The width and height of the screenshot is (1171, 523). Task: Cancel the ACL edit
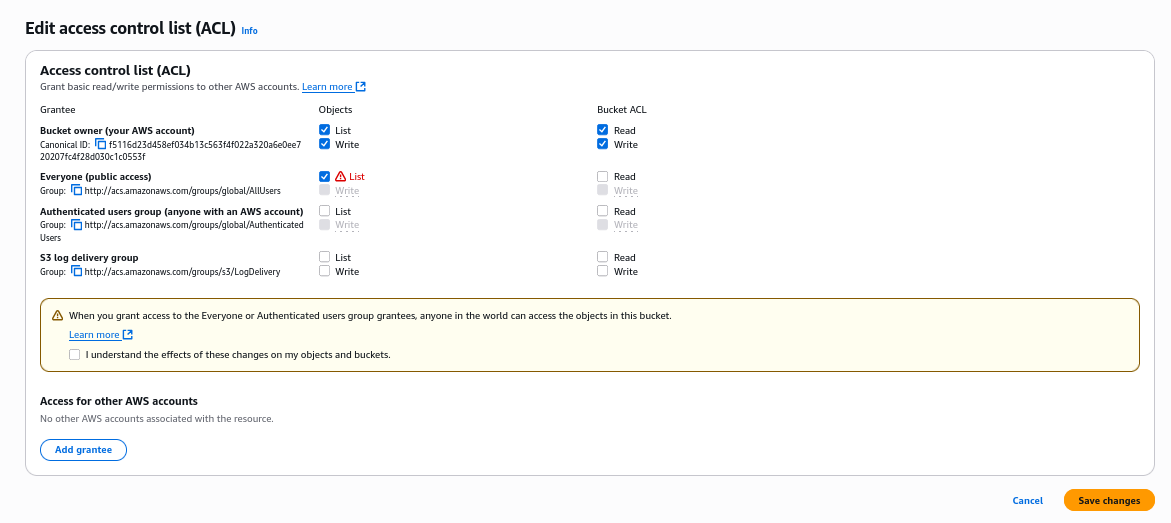point(1028,501)
